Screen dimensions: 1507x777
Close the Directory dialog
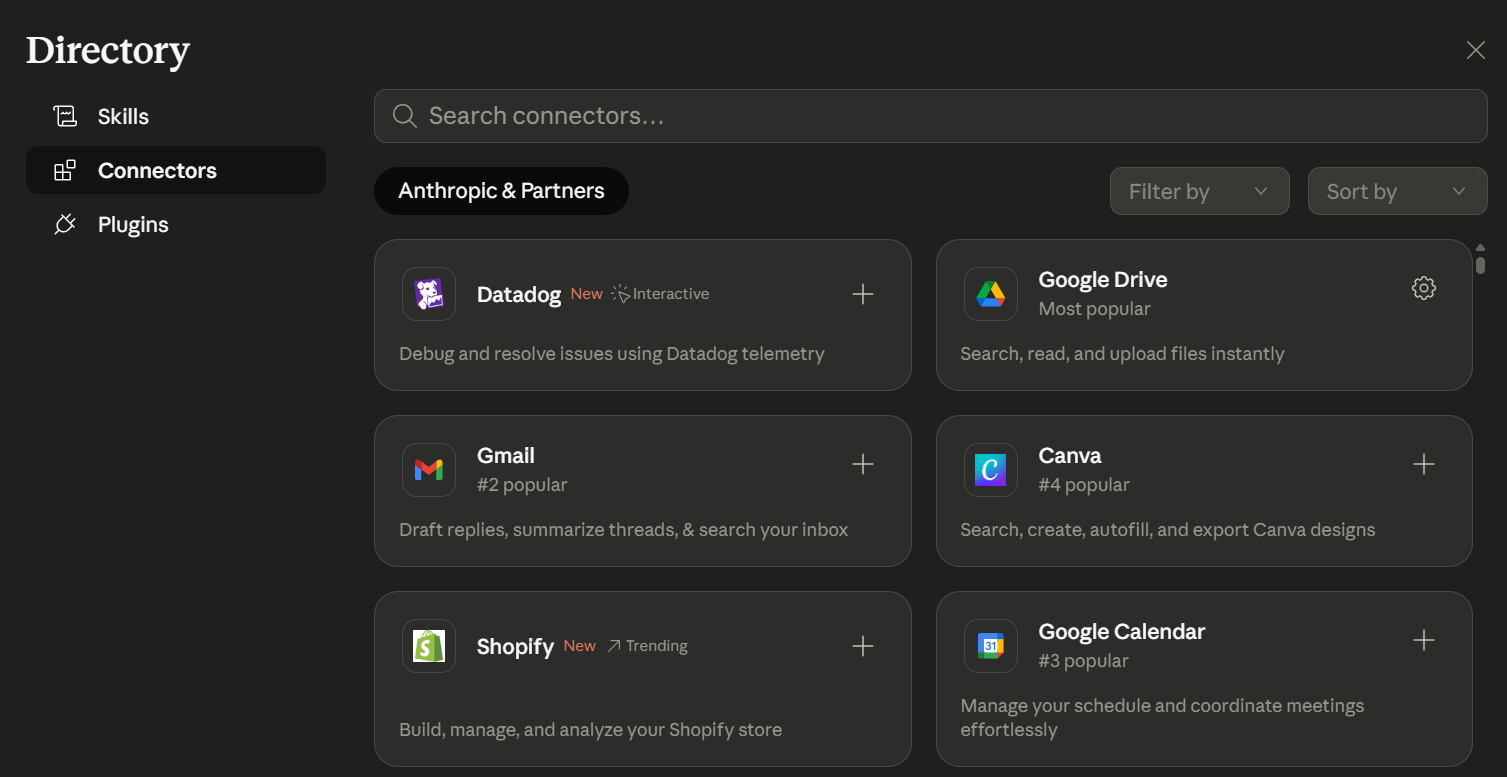pos(1475,50)
